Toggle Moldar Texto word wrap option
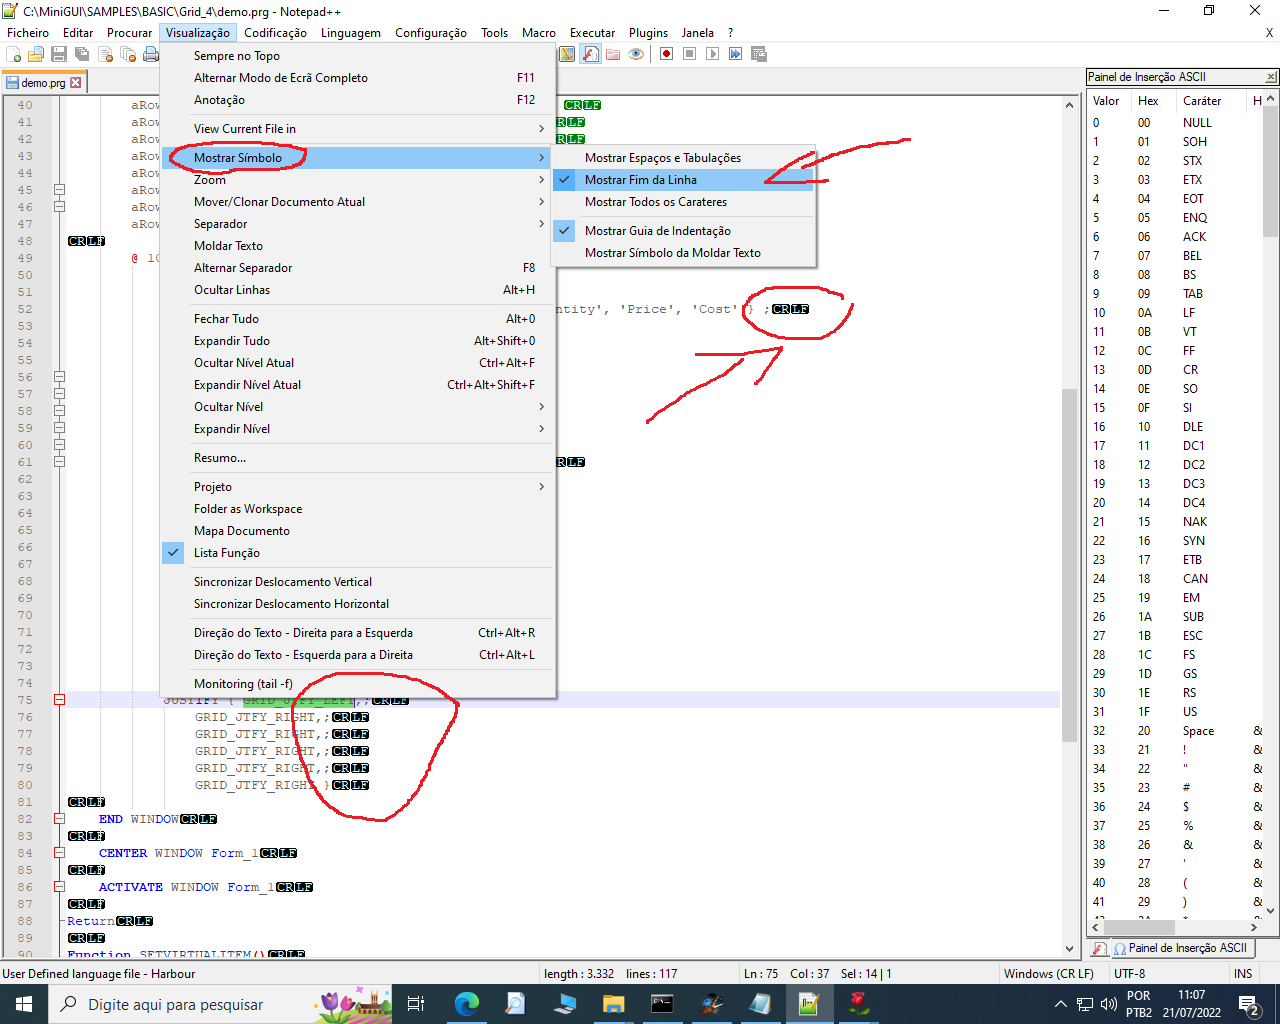The height and width of the screenshot is (1024, 1280). tap(357, 246)
